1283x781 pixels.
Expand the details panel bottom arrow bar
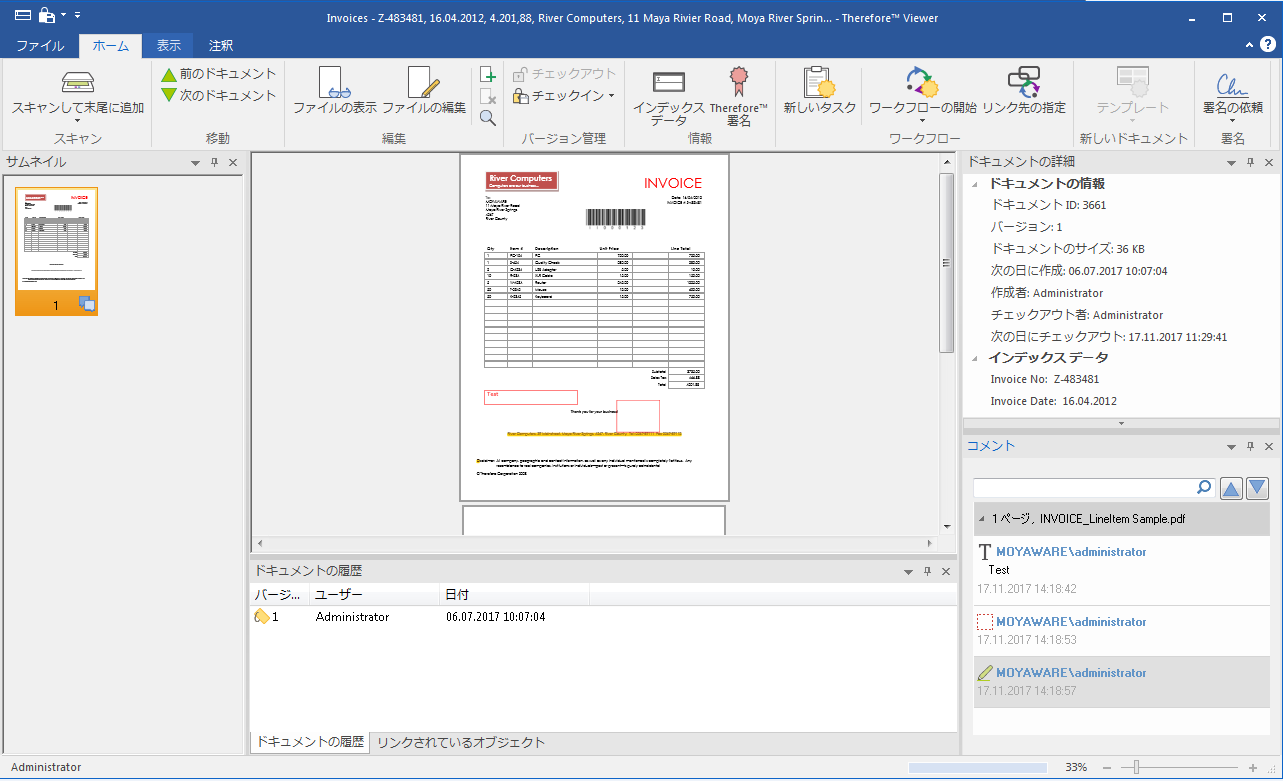click(x=1121, y=424)
